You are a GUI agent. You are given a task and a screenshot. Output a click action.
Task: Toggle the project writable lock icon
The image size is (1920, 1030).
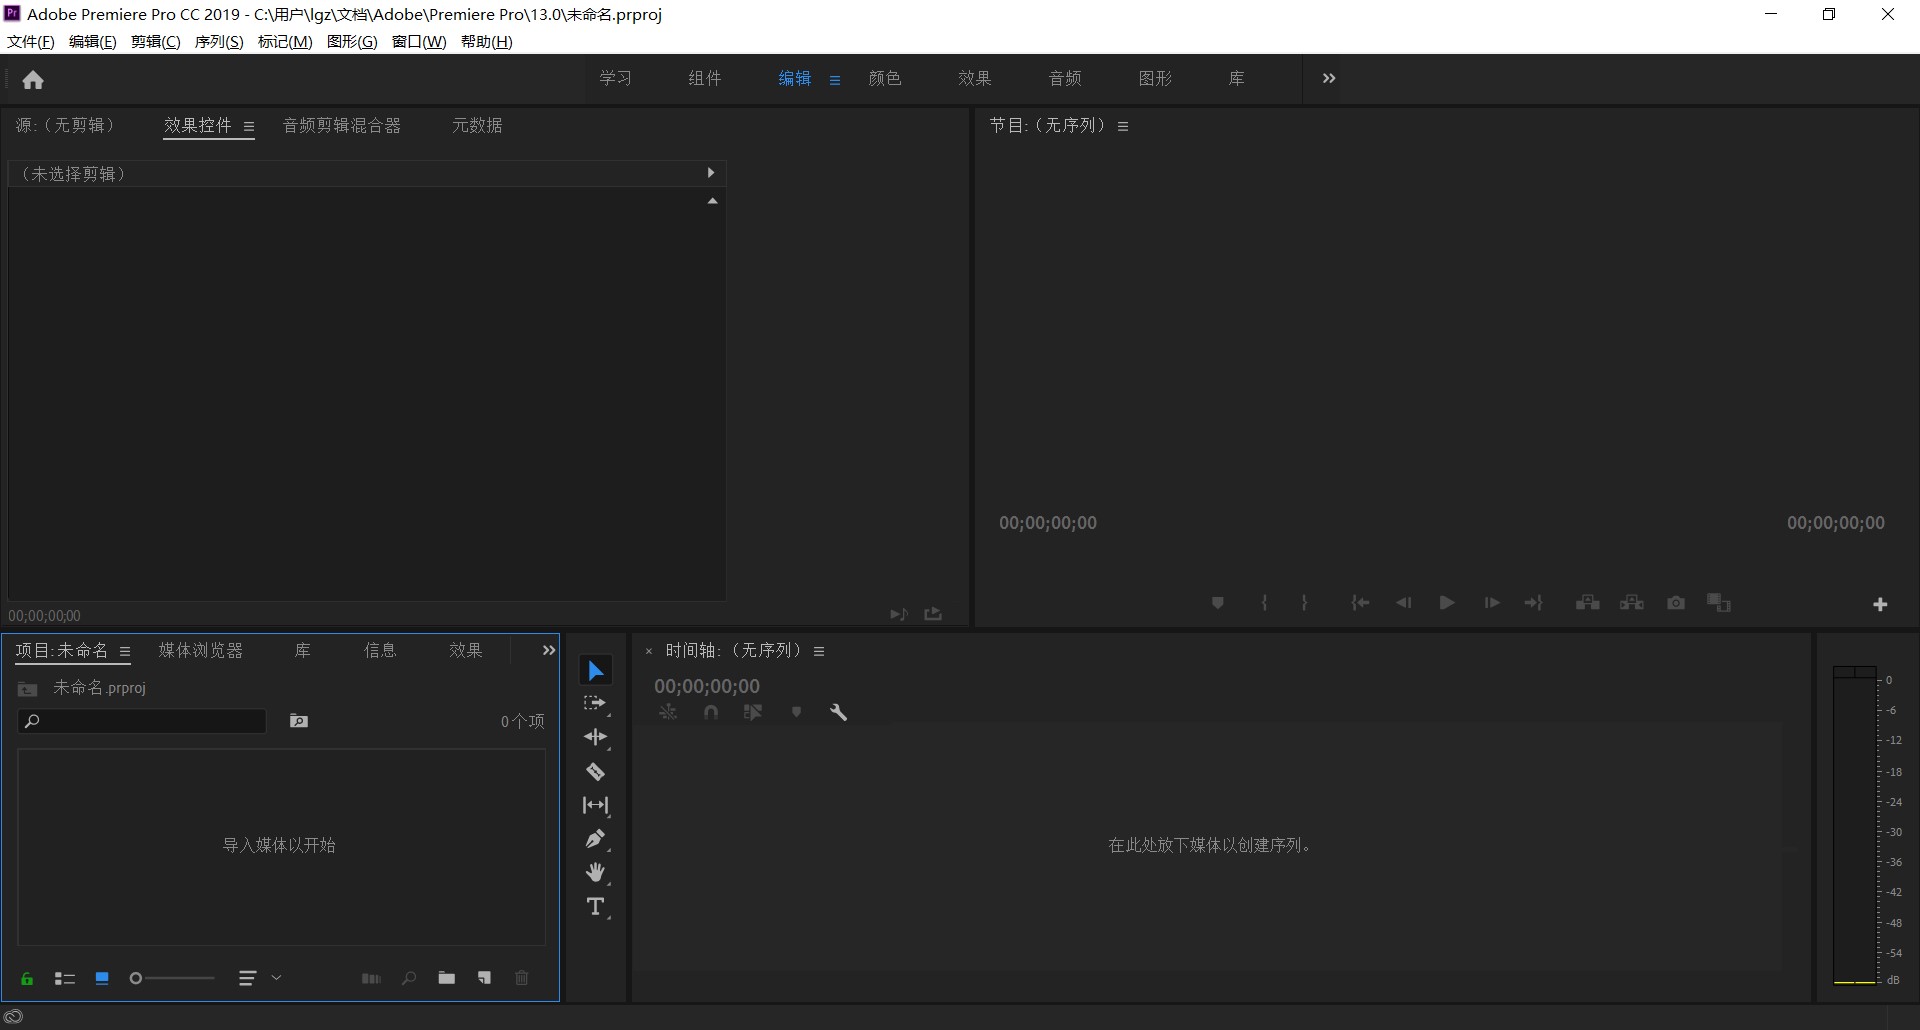point(27,979)
